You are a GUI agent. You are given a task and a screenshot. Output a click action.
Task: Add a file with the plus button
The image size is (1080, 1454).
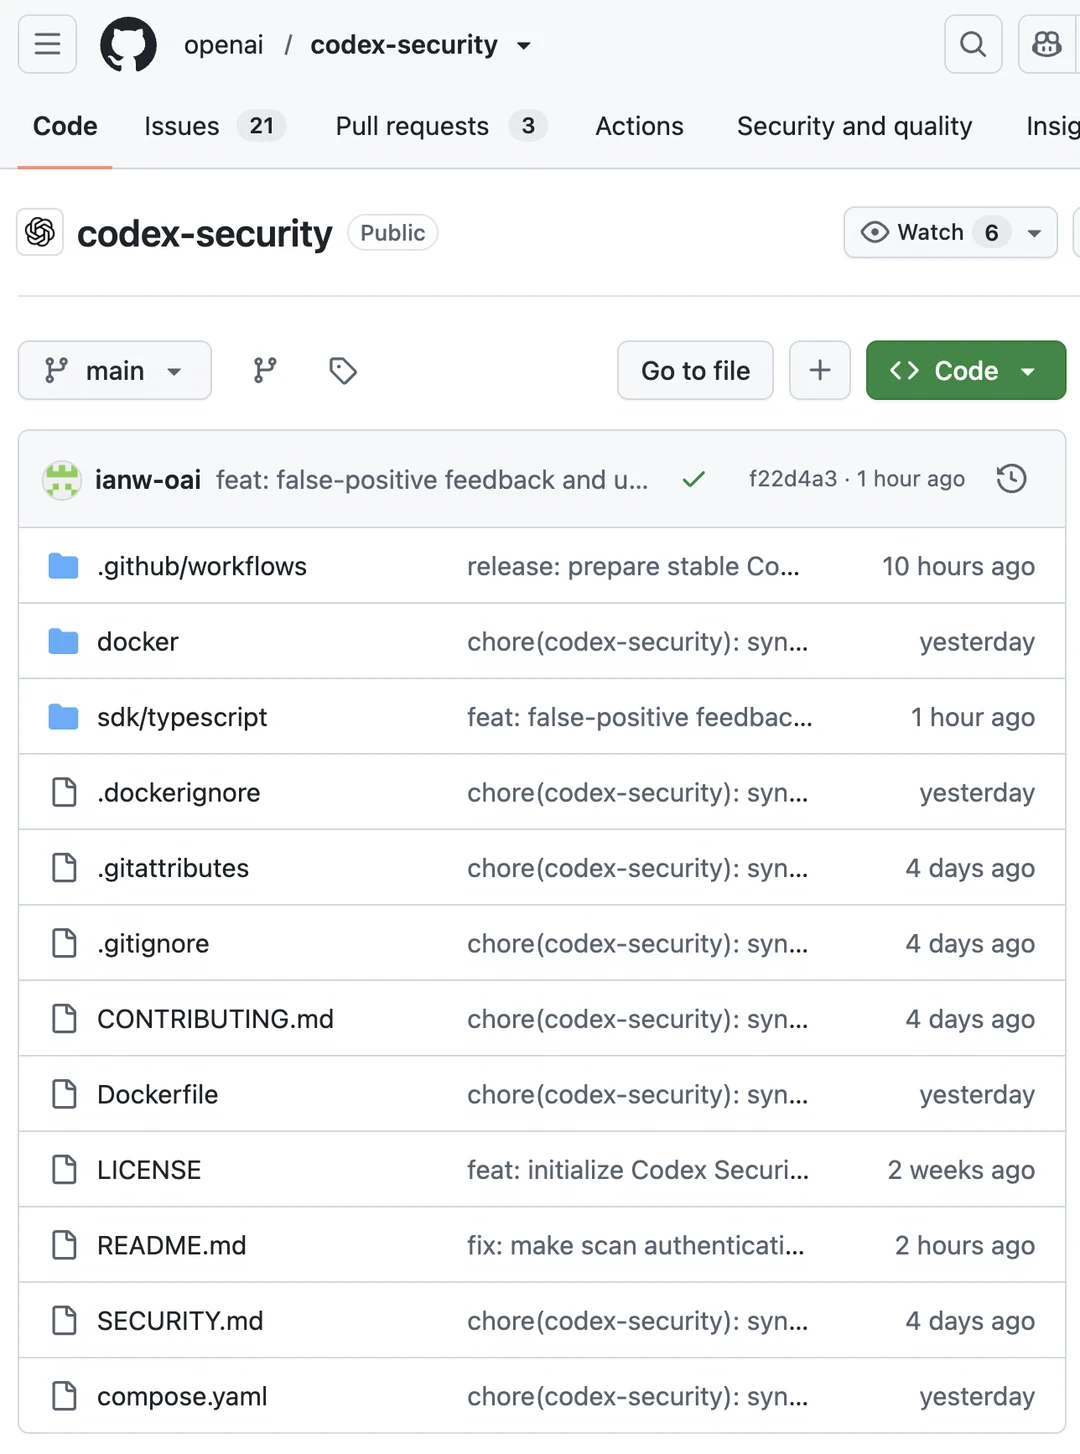click(x=820, y=370)
